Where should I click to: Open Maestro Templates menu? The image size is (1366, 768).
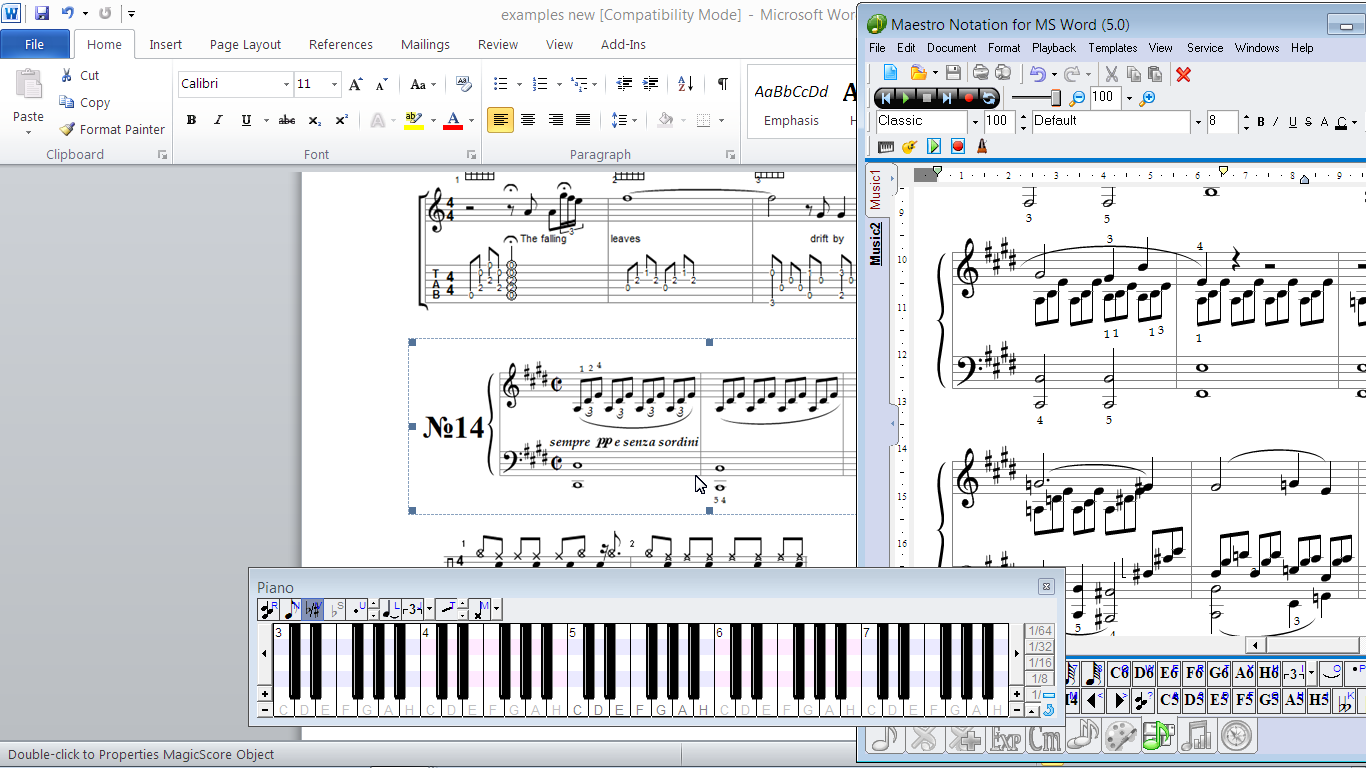[x=1113, y=47]
